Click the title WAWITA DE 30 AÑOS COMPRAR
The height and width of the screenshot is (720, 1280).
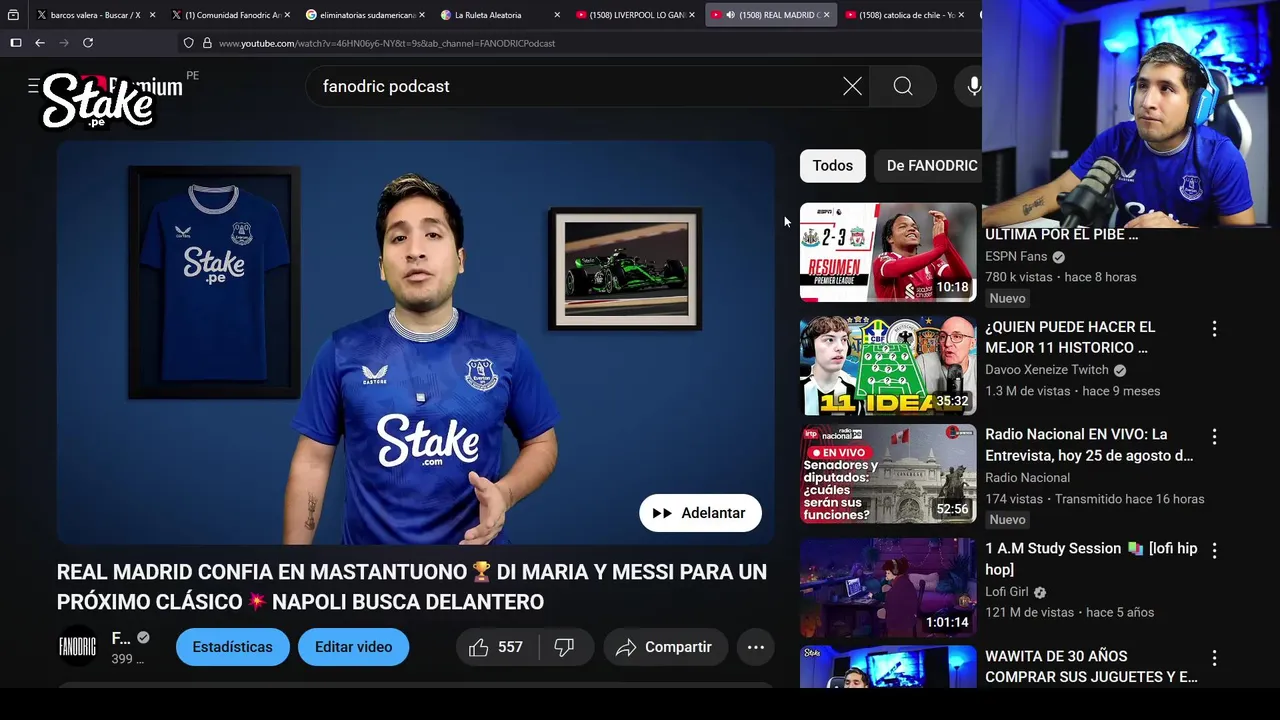(1091, 667)
